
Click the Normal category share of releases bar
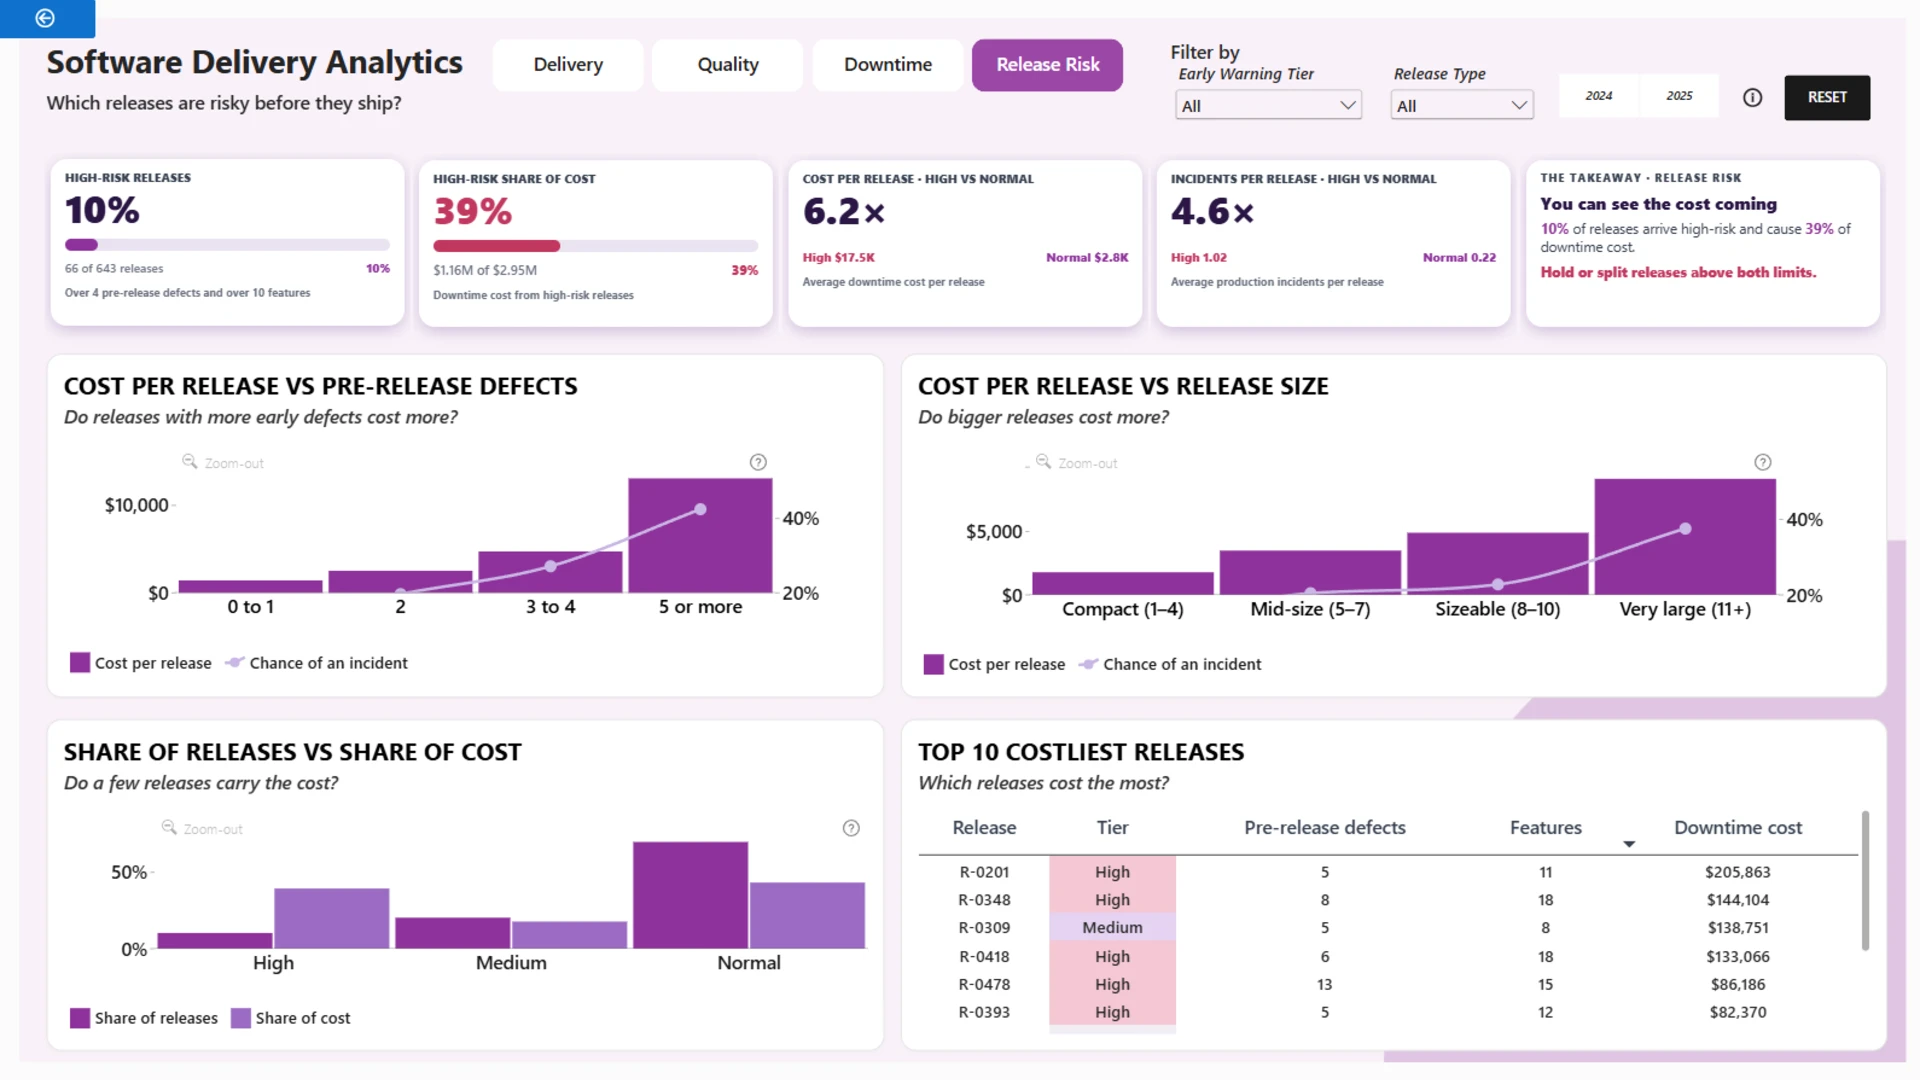pyautogui.click(x=690, y=895)
